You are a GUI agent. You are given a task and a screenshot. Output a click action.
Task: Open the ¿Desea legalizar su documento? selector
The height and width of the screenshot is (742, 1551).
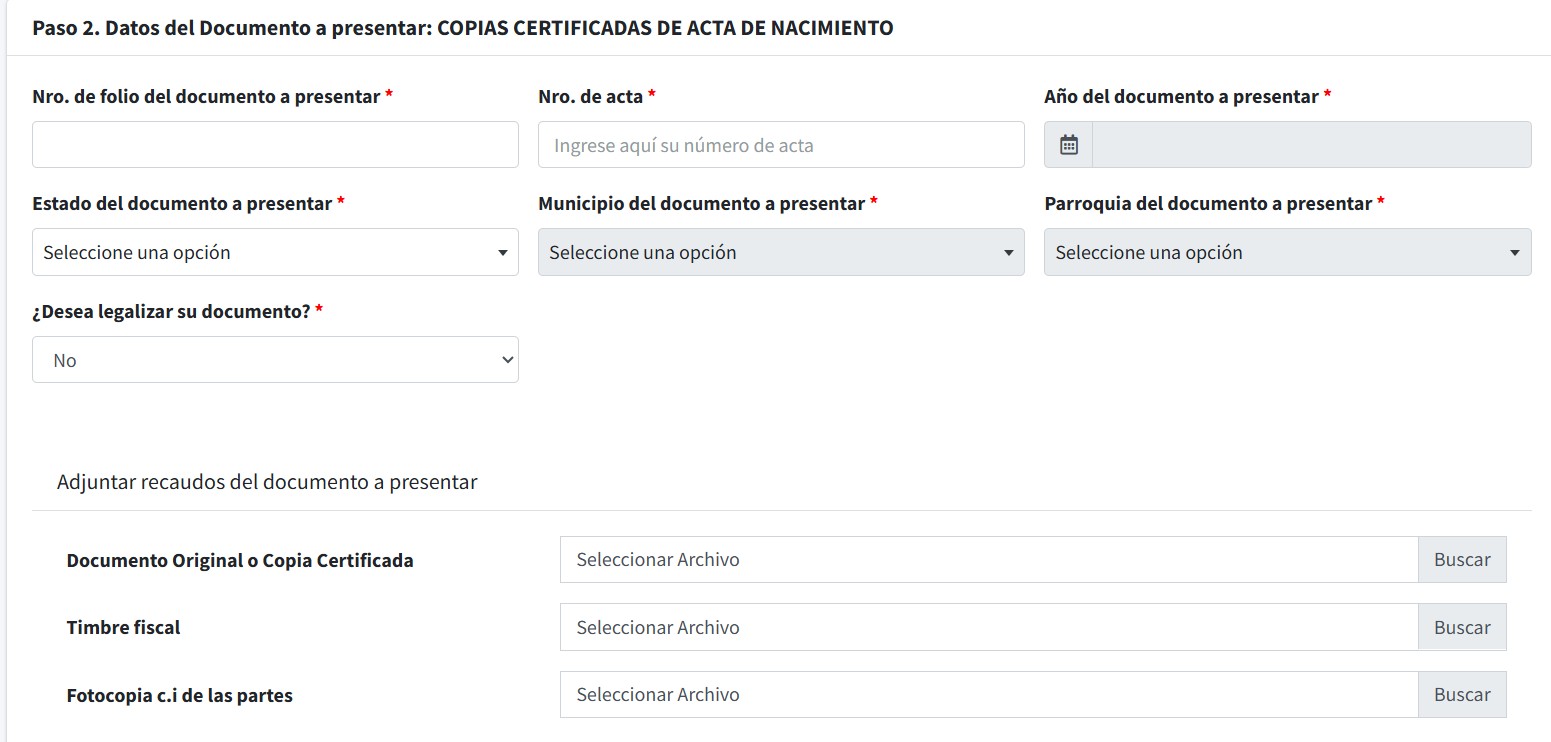click(275, 360)
